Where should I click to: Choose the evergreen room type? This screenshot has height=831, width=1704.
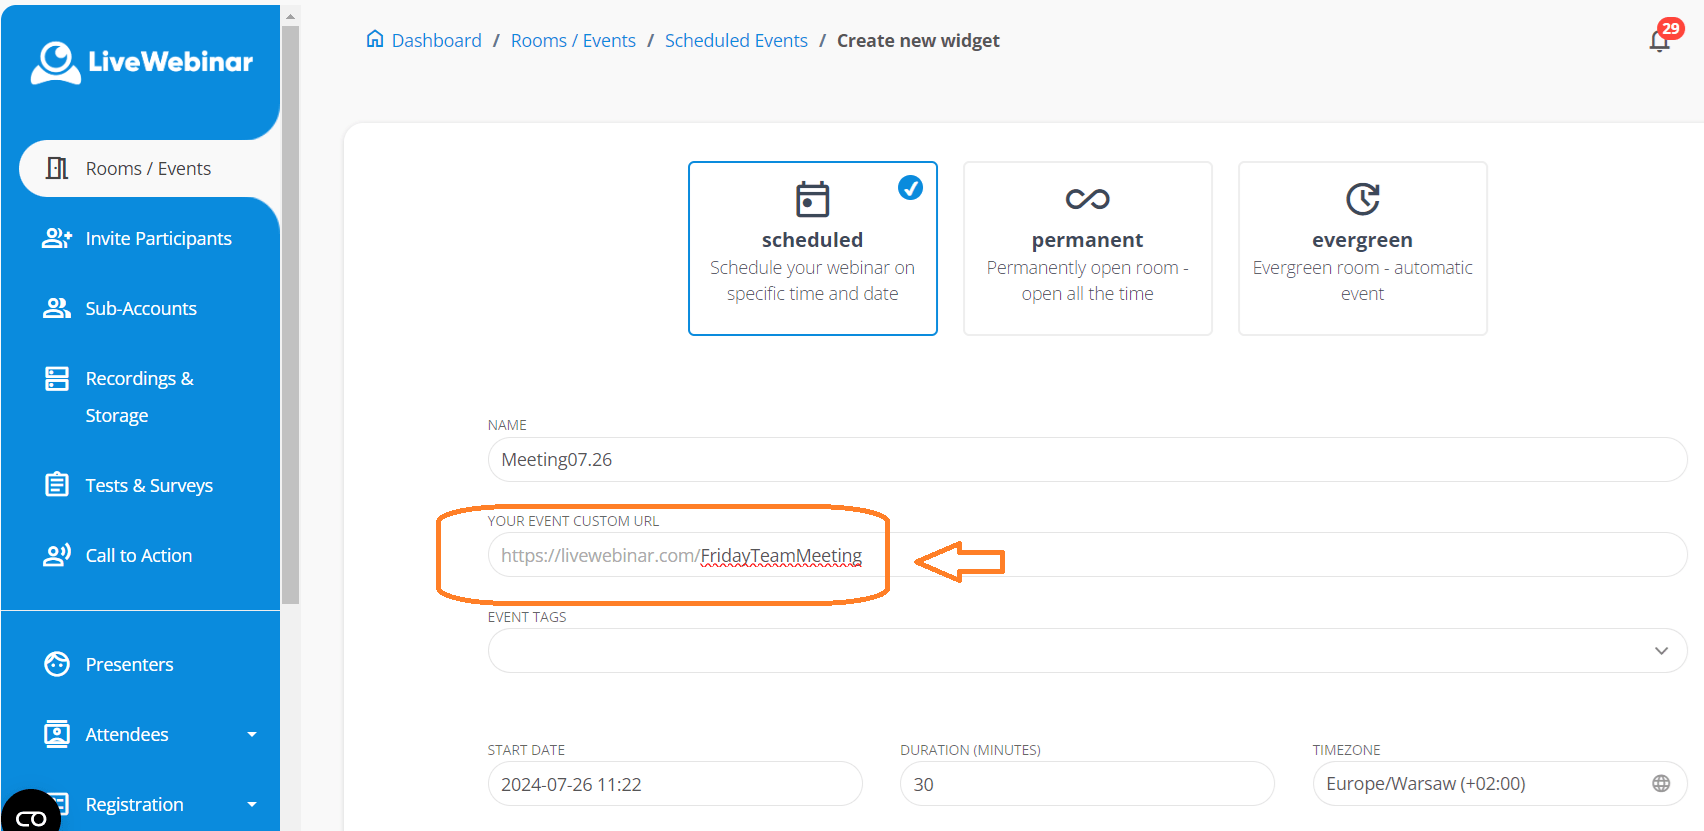(x=1362, y=248)
